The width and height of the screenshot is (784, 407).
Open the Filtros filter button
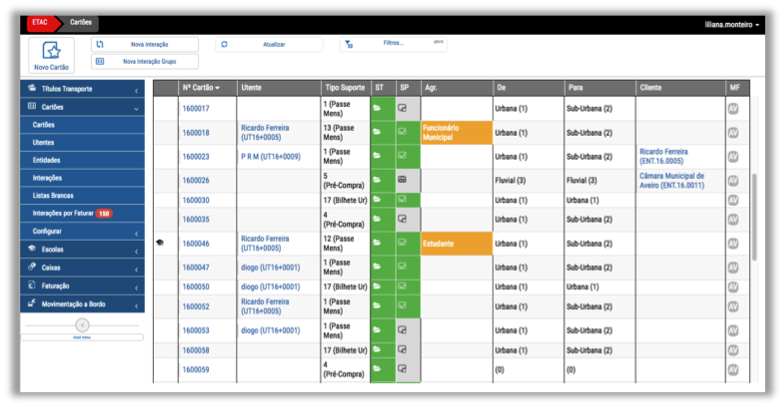392,44
